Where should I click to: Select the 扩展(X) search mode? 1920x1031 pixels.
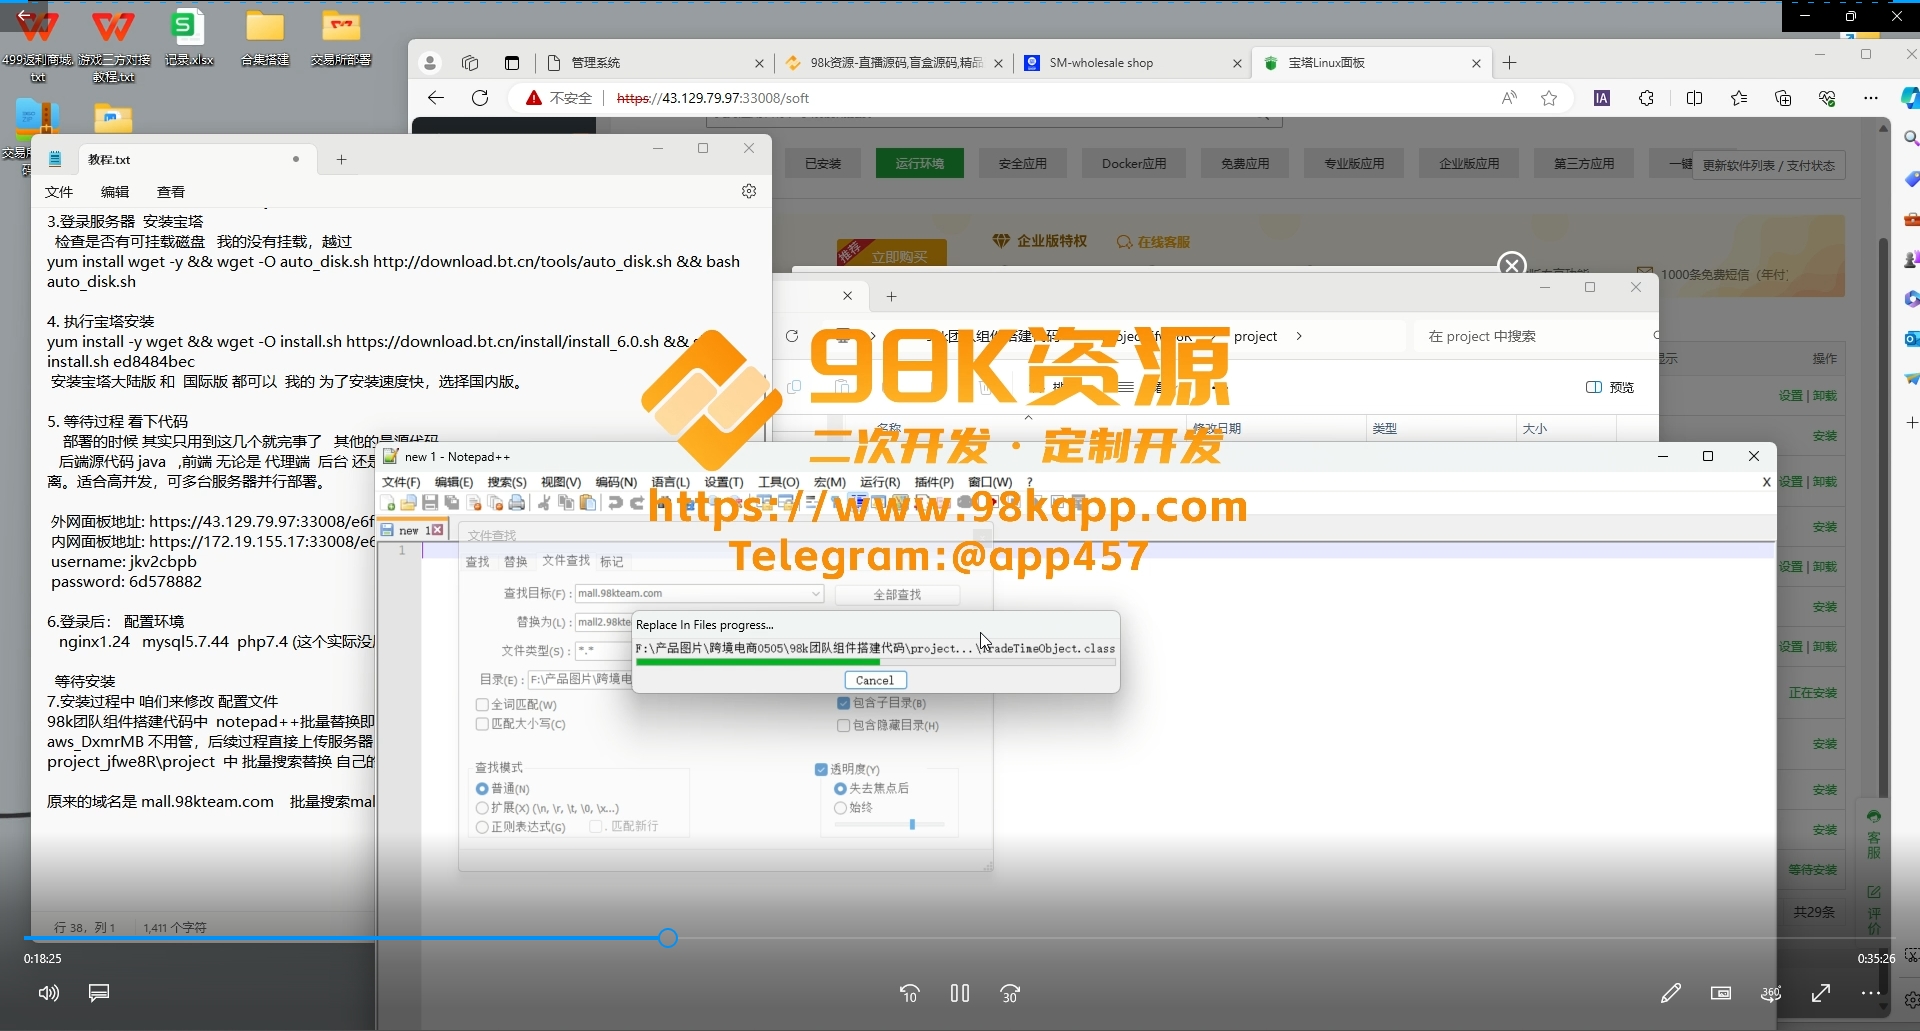tap(482, 808)
